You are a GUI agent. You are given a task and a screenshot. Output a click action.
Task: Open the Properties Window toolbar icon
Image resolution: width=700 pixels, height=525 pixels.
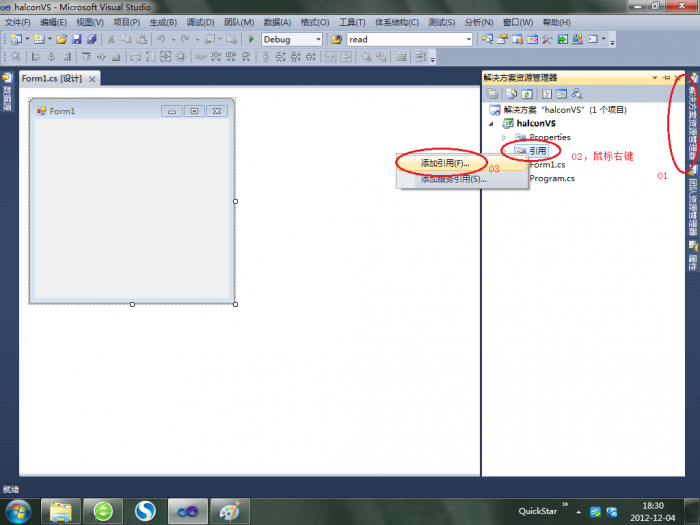(x=502, y=39)
